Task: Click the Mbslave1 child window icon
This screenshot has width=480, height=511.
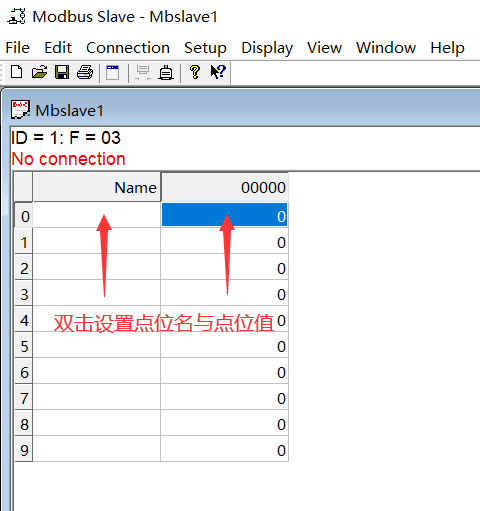Action: coord(20,109)
